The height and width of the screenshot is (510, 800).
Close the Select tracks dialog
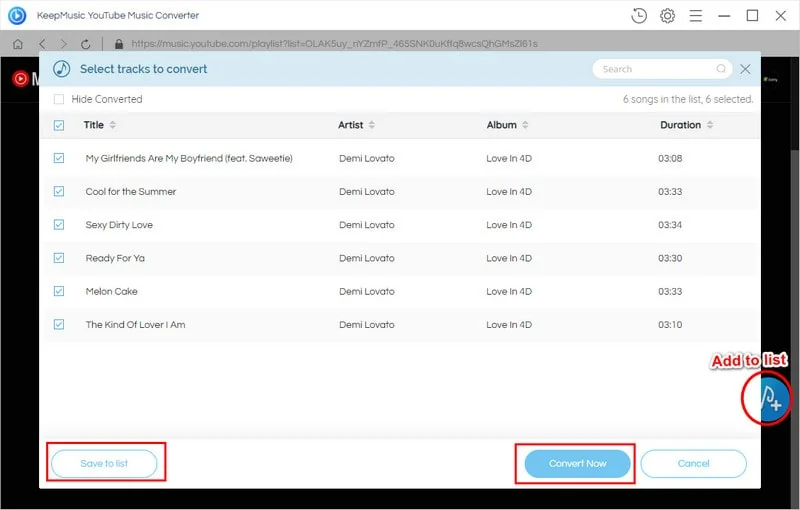tap(745, 69)
